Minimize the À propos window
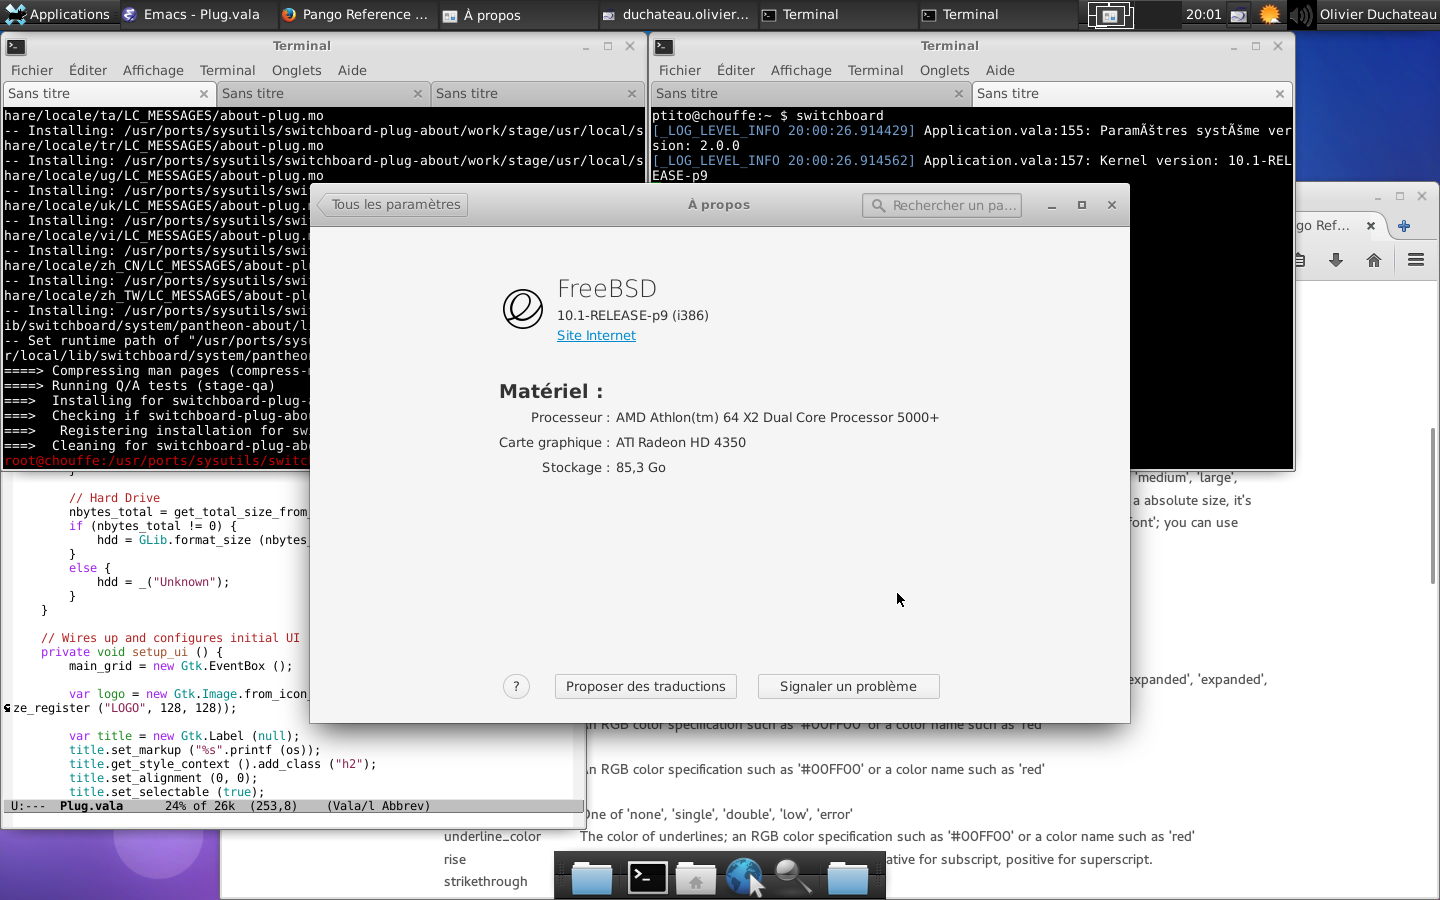This screenshot has width=1440, height=900. (1052, 205)
